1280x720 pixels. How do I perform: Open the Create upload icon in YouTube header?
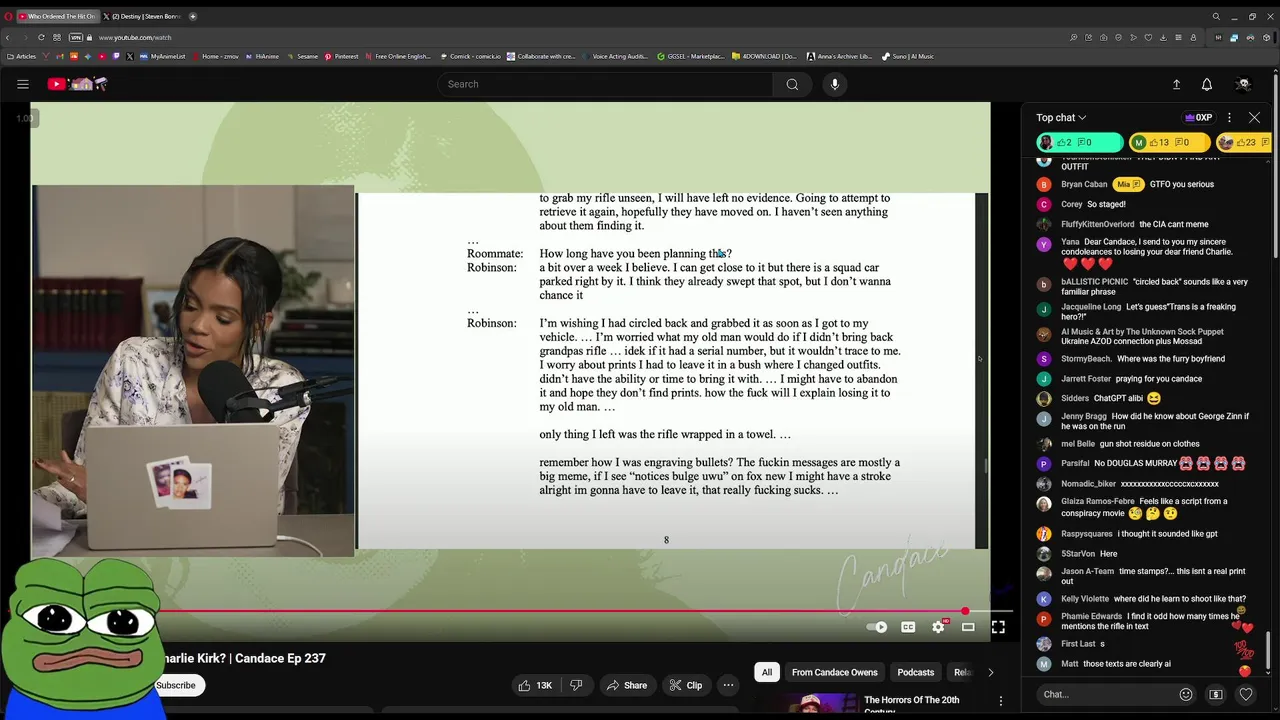[1176, 84]
